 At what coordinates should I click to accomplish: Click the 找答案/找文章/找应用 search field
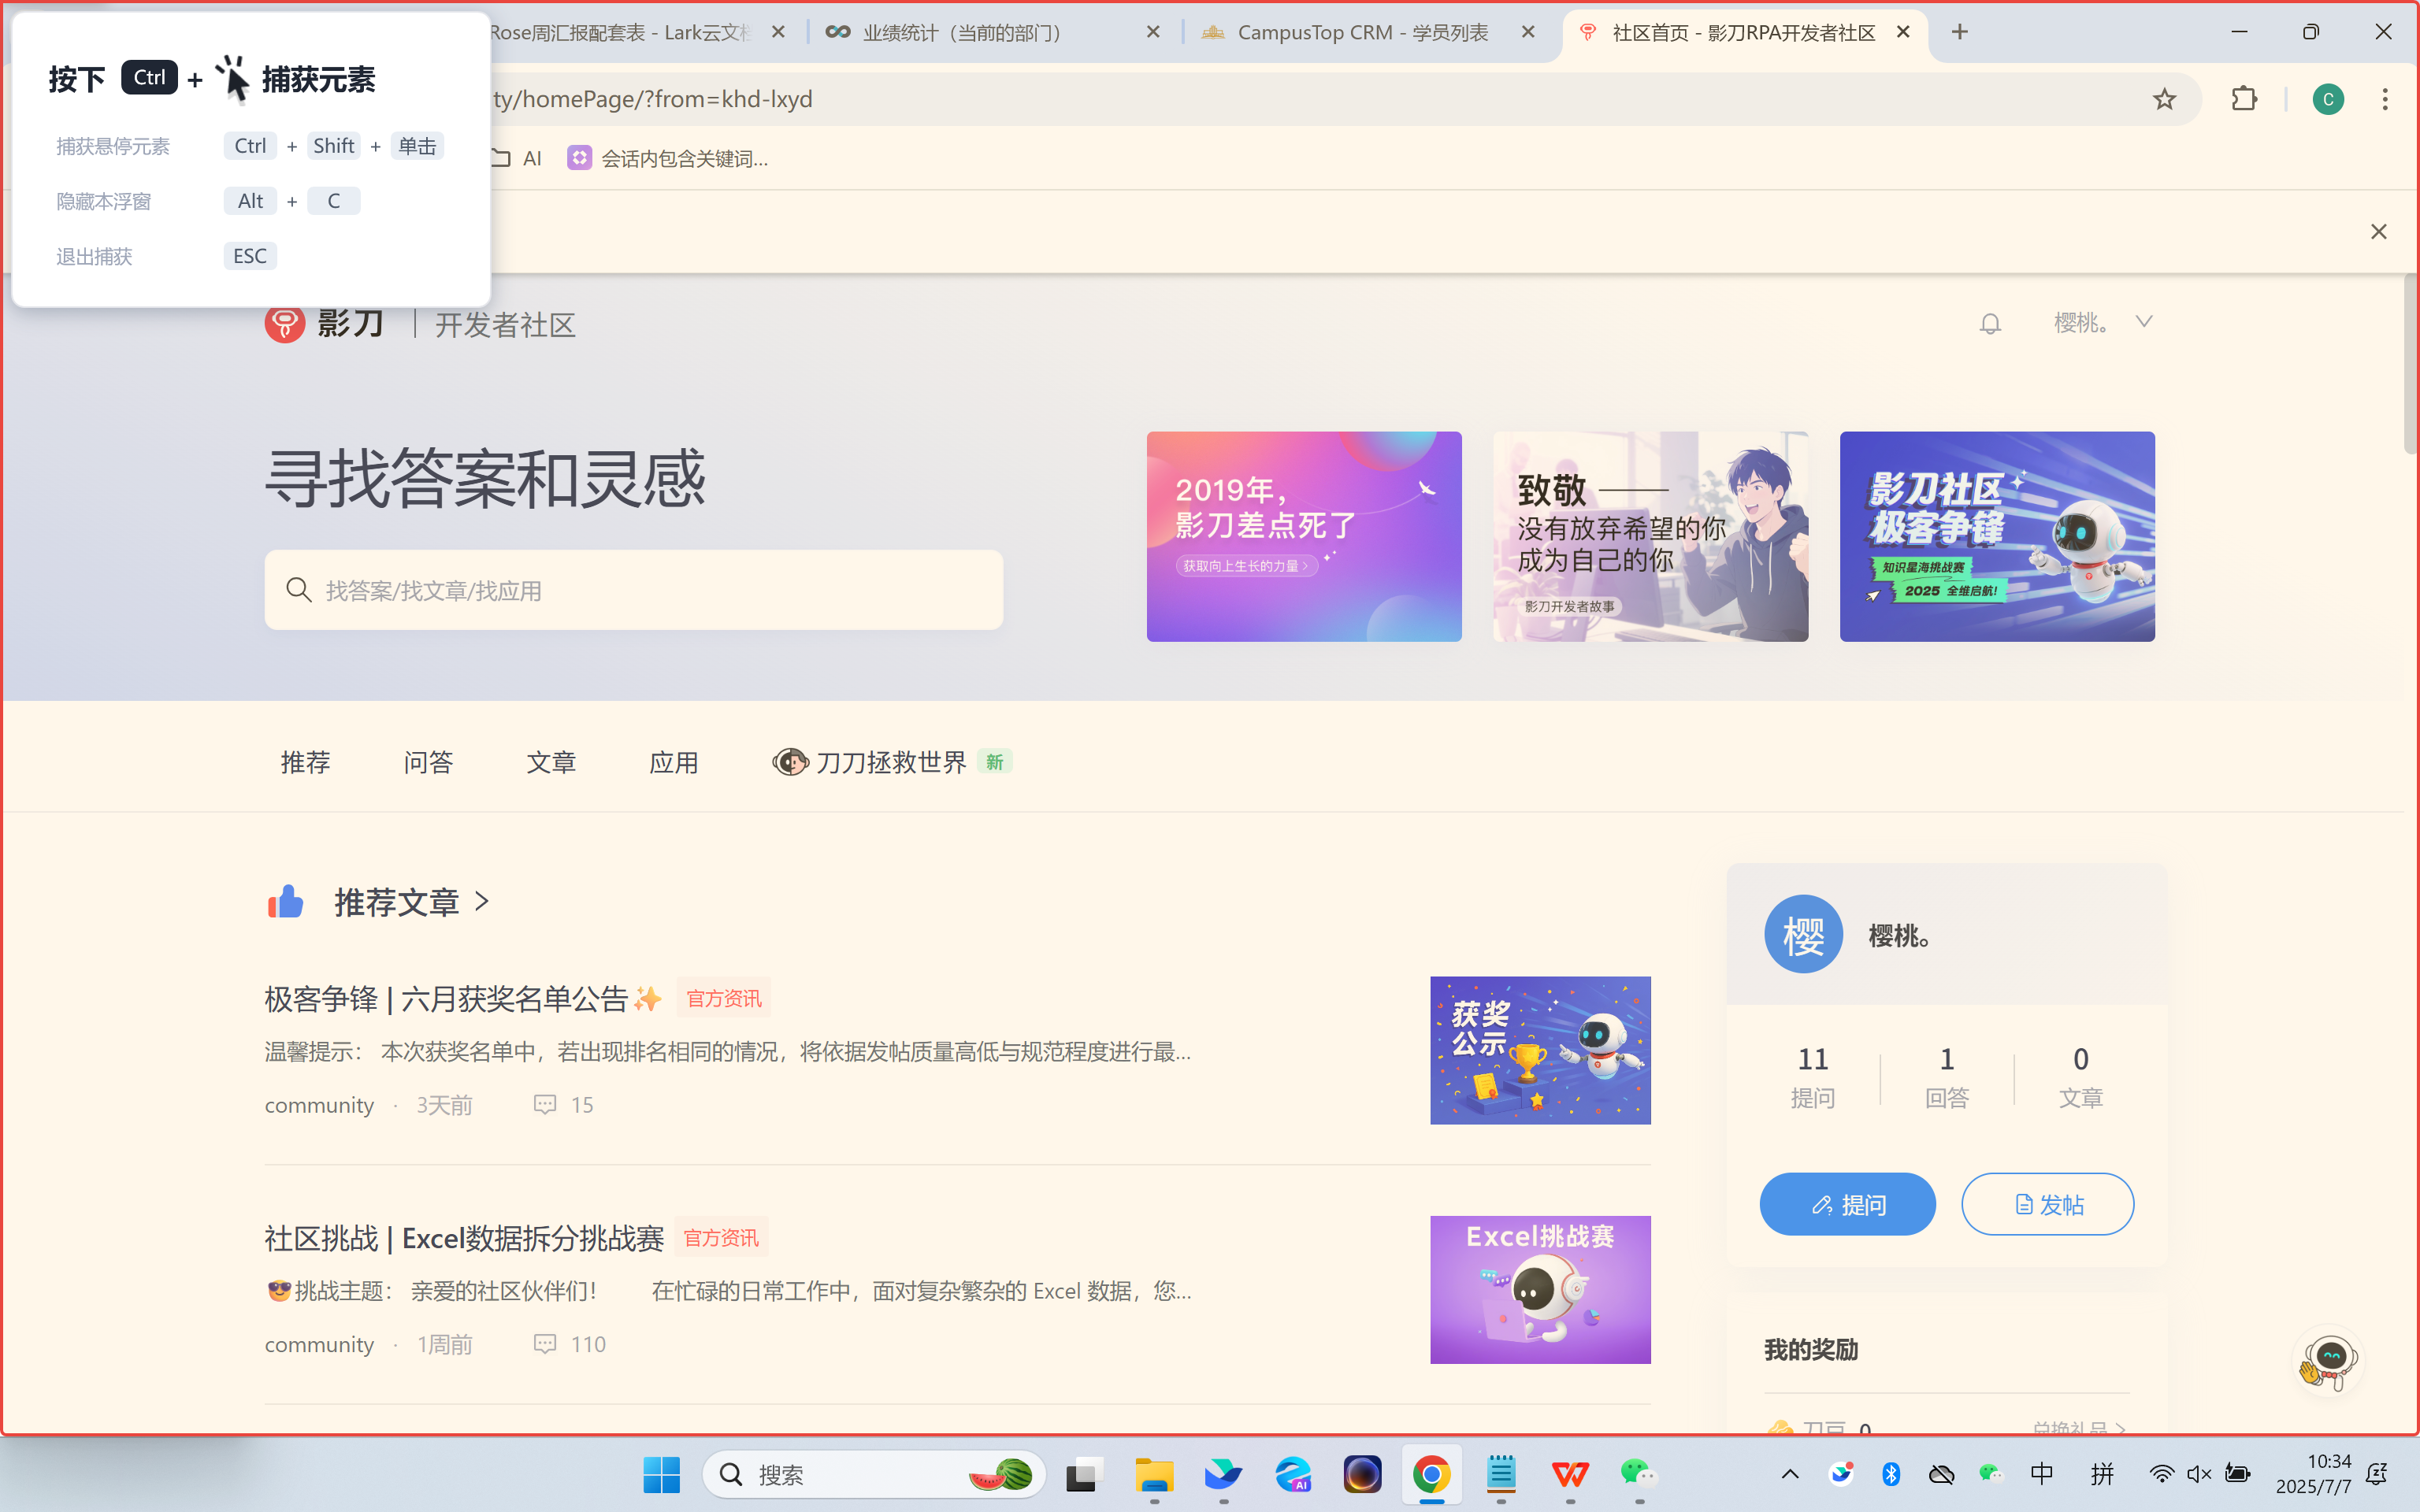pos(634,590)
